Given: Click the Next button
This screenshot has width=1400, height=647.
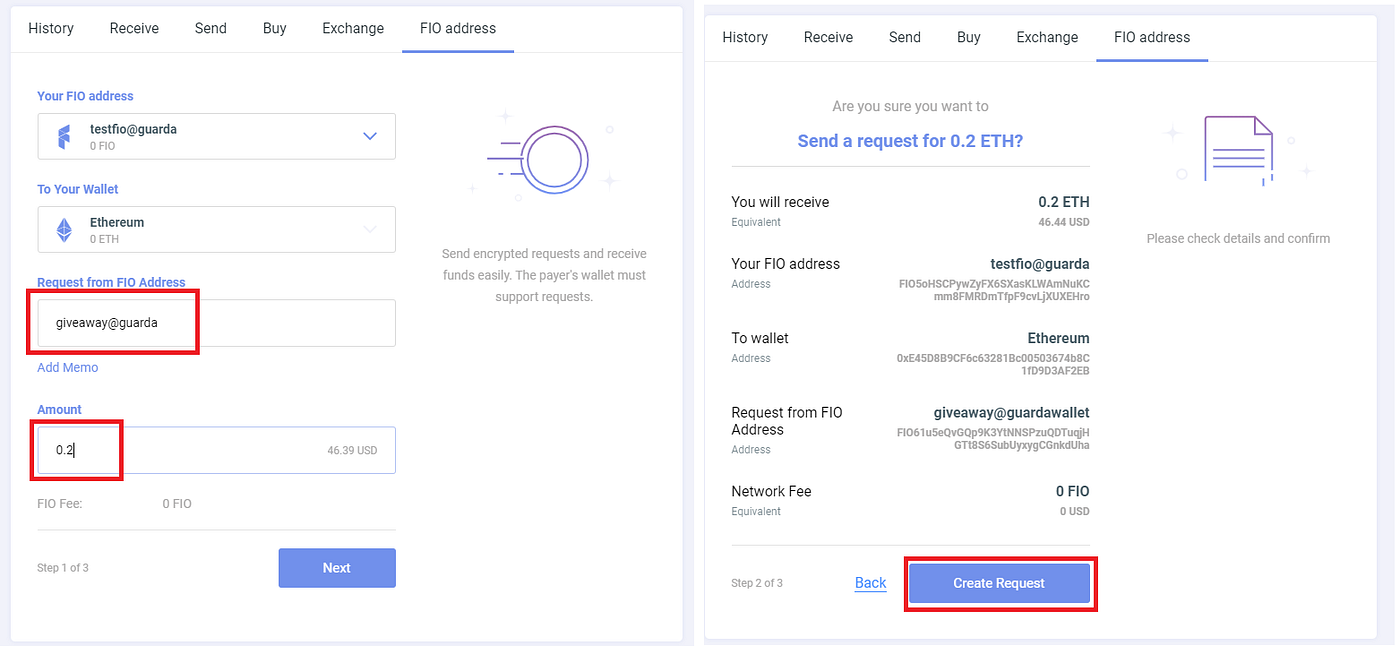Looking at the screenshot, I should pyautogui.click(x=337, y=568).
